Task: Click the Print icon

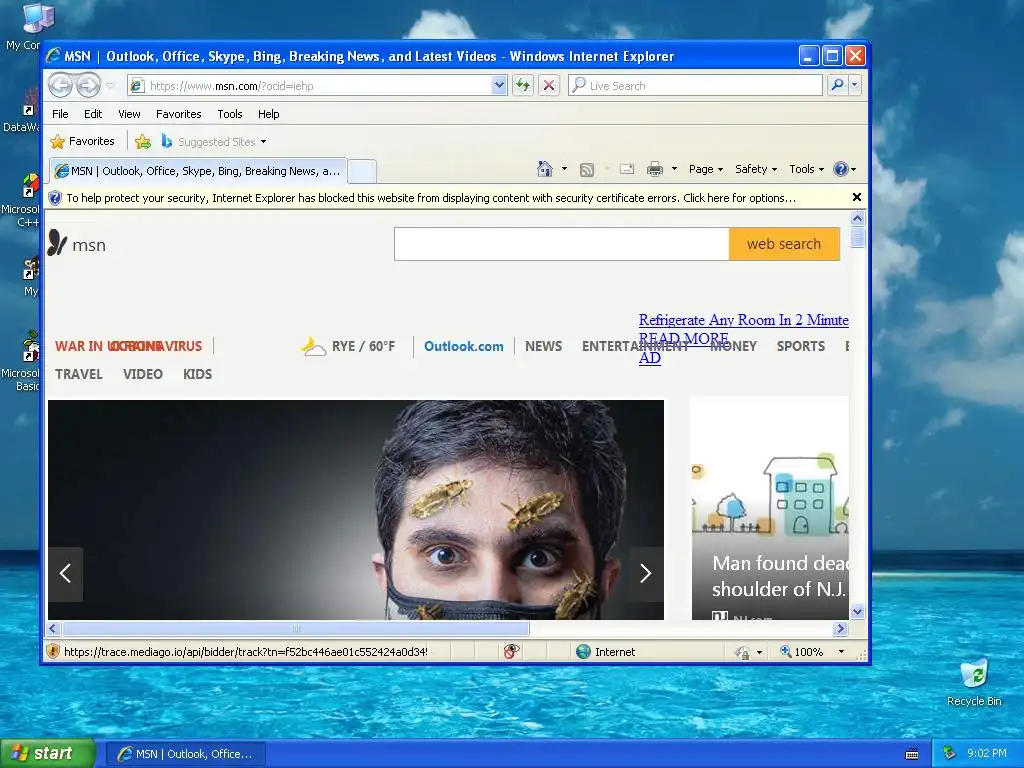Action: point(654,170)
